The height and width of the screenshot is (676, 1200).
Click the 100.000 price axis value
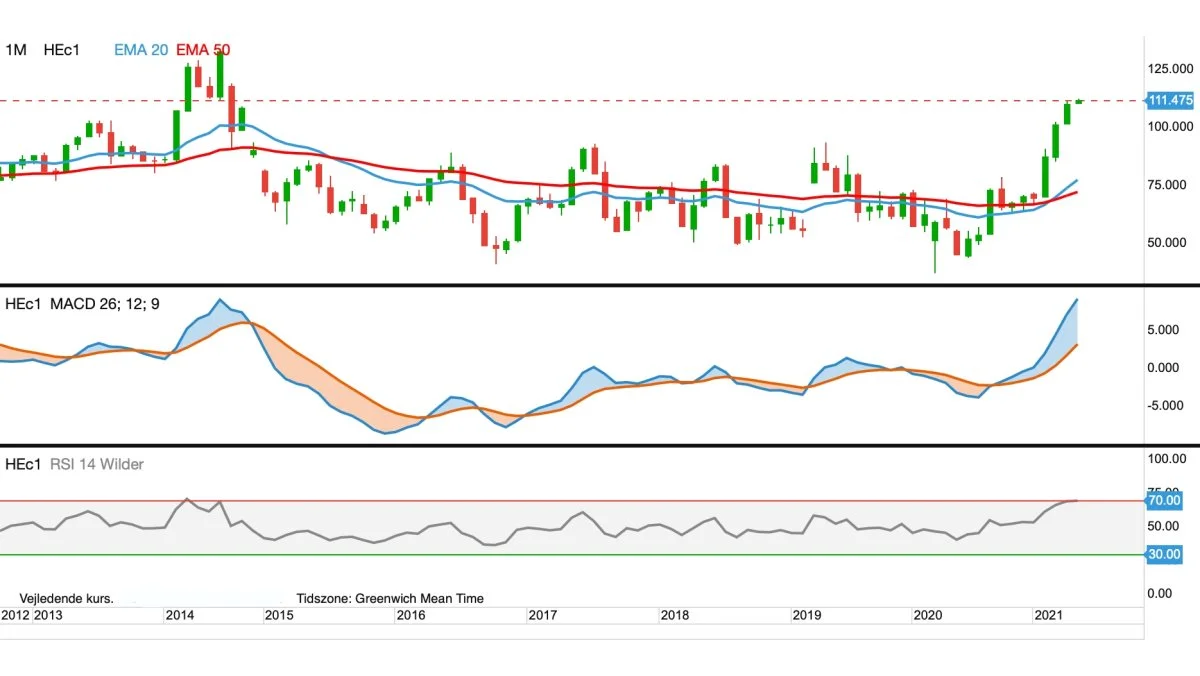click(1171, 126)
